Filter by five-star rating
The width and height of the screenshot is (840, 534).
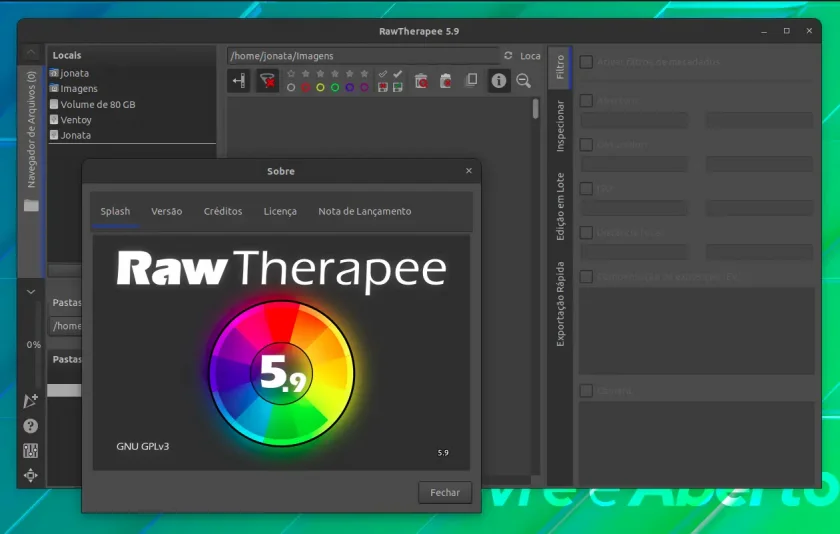tap(364, 74)
